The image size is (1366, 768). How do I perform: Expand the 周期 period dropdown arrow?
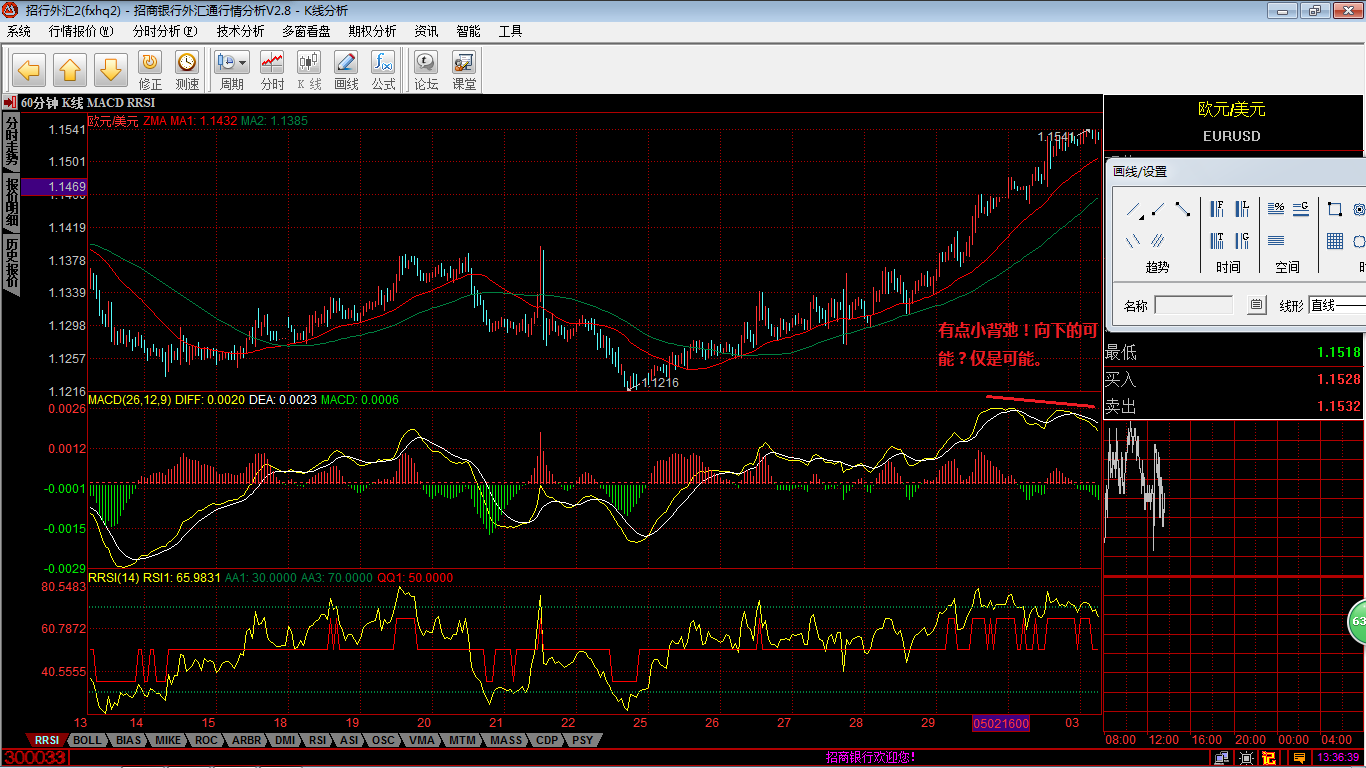(244, 62)
